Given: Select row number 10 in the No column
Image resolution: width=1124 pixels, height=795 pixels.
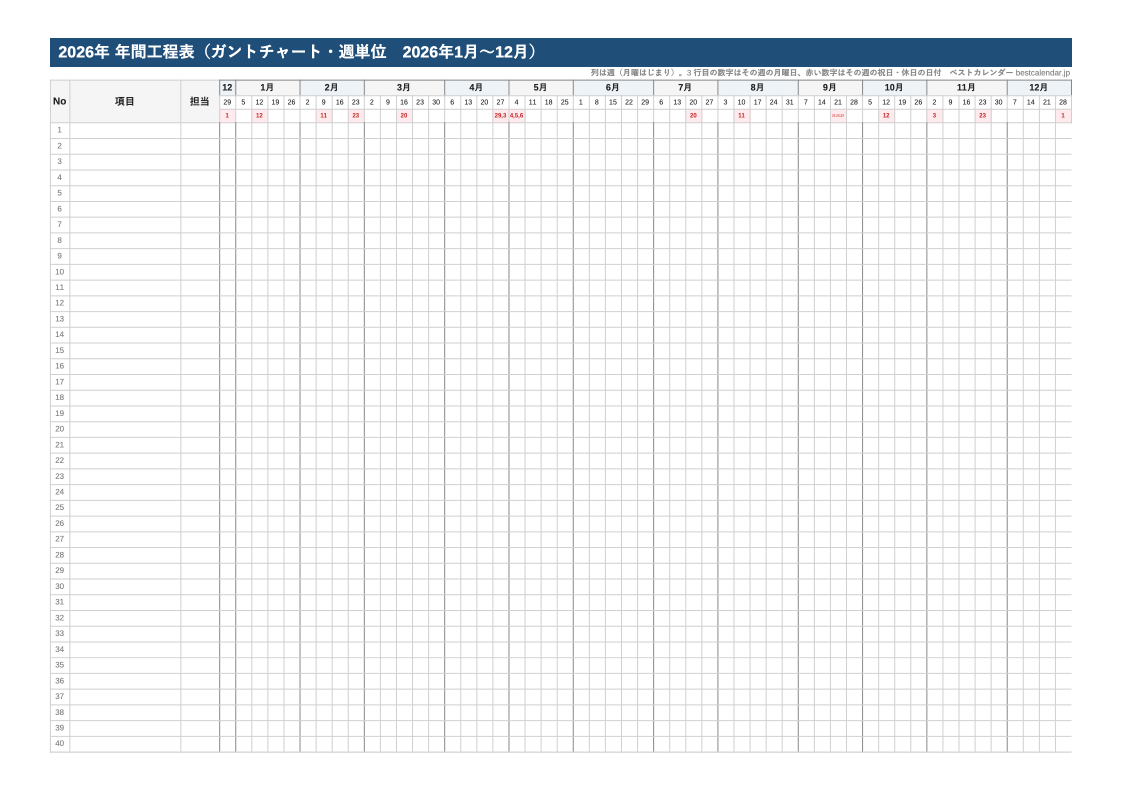Looking at the screenshot, I should tap(59, 272).
